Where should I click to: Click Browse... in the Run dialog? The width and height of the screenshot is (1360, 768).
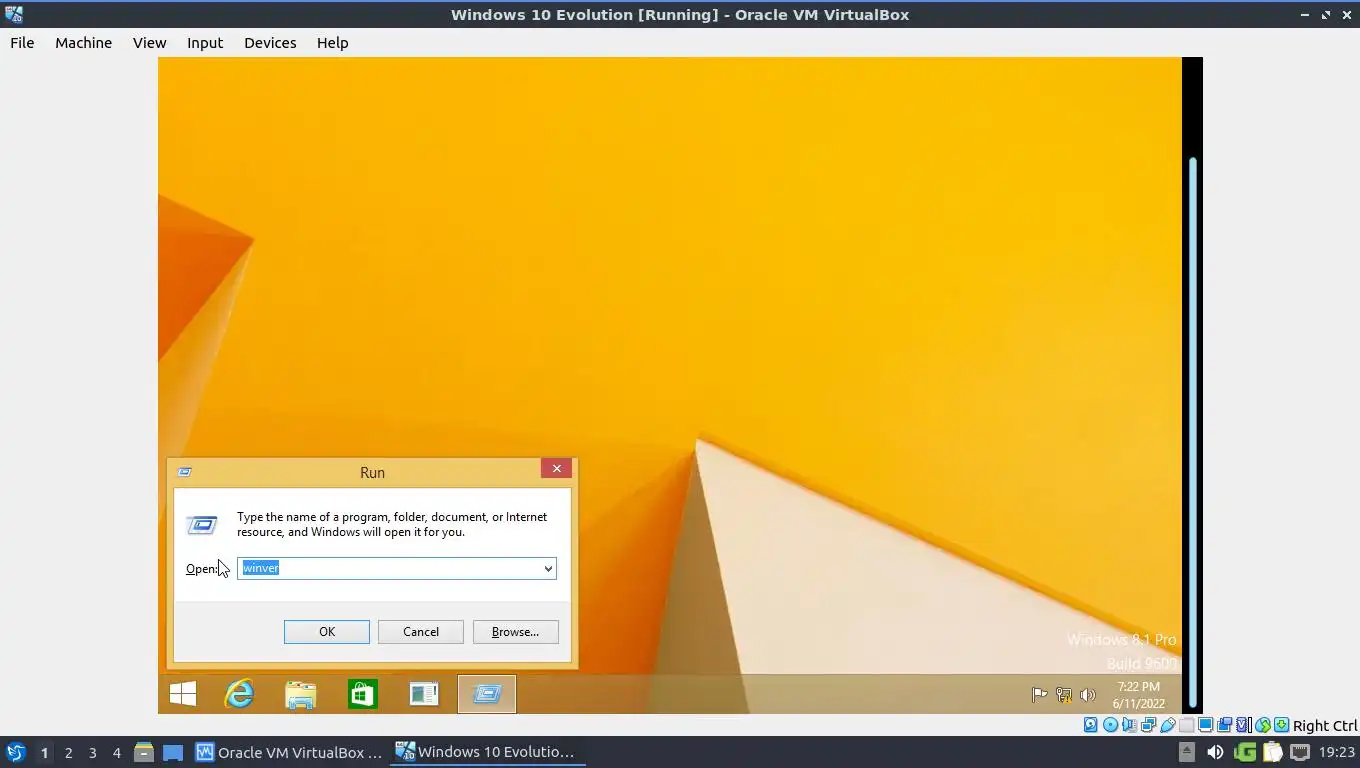click(x=515, y=632)
